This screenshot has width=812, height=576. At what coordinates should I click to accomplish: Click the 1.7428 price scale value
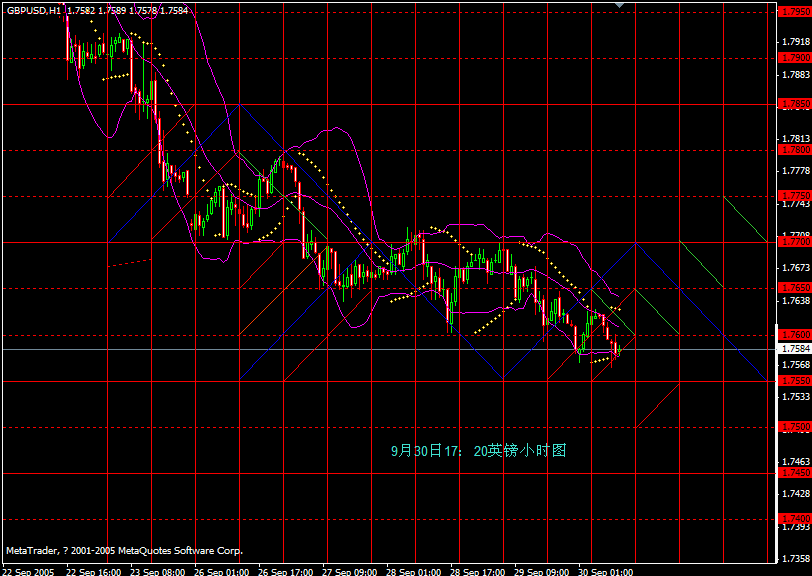(796, 494)
